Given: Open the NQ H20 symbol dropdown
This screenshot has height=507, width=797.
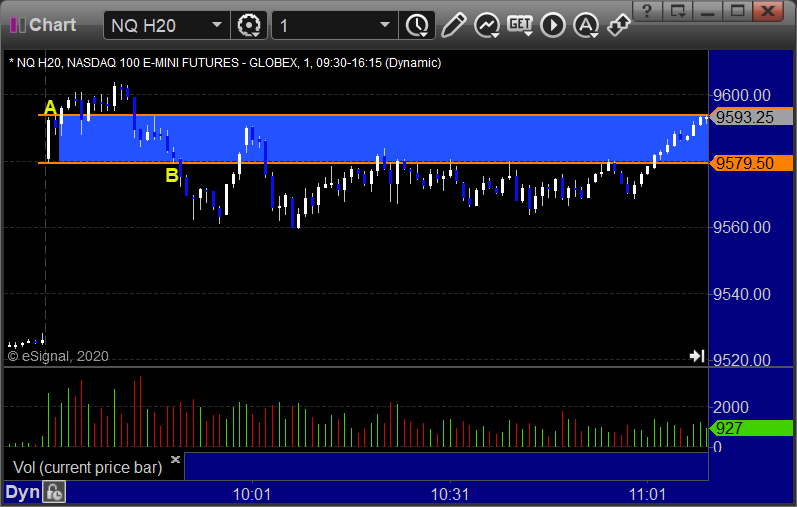Looking at the screenshot, I should (x=217, y=25).
